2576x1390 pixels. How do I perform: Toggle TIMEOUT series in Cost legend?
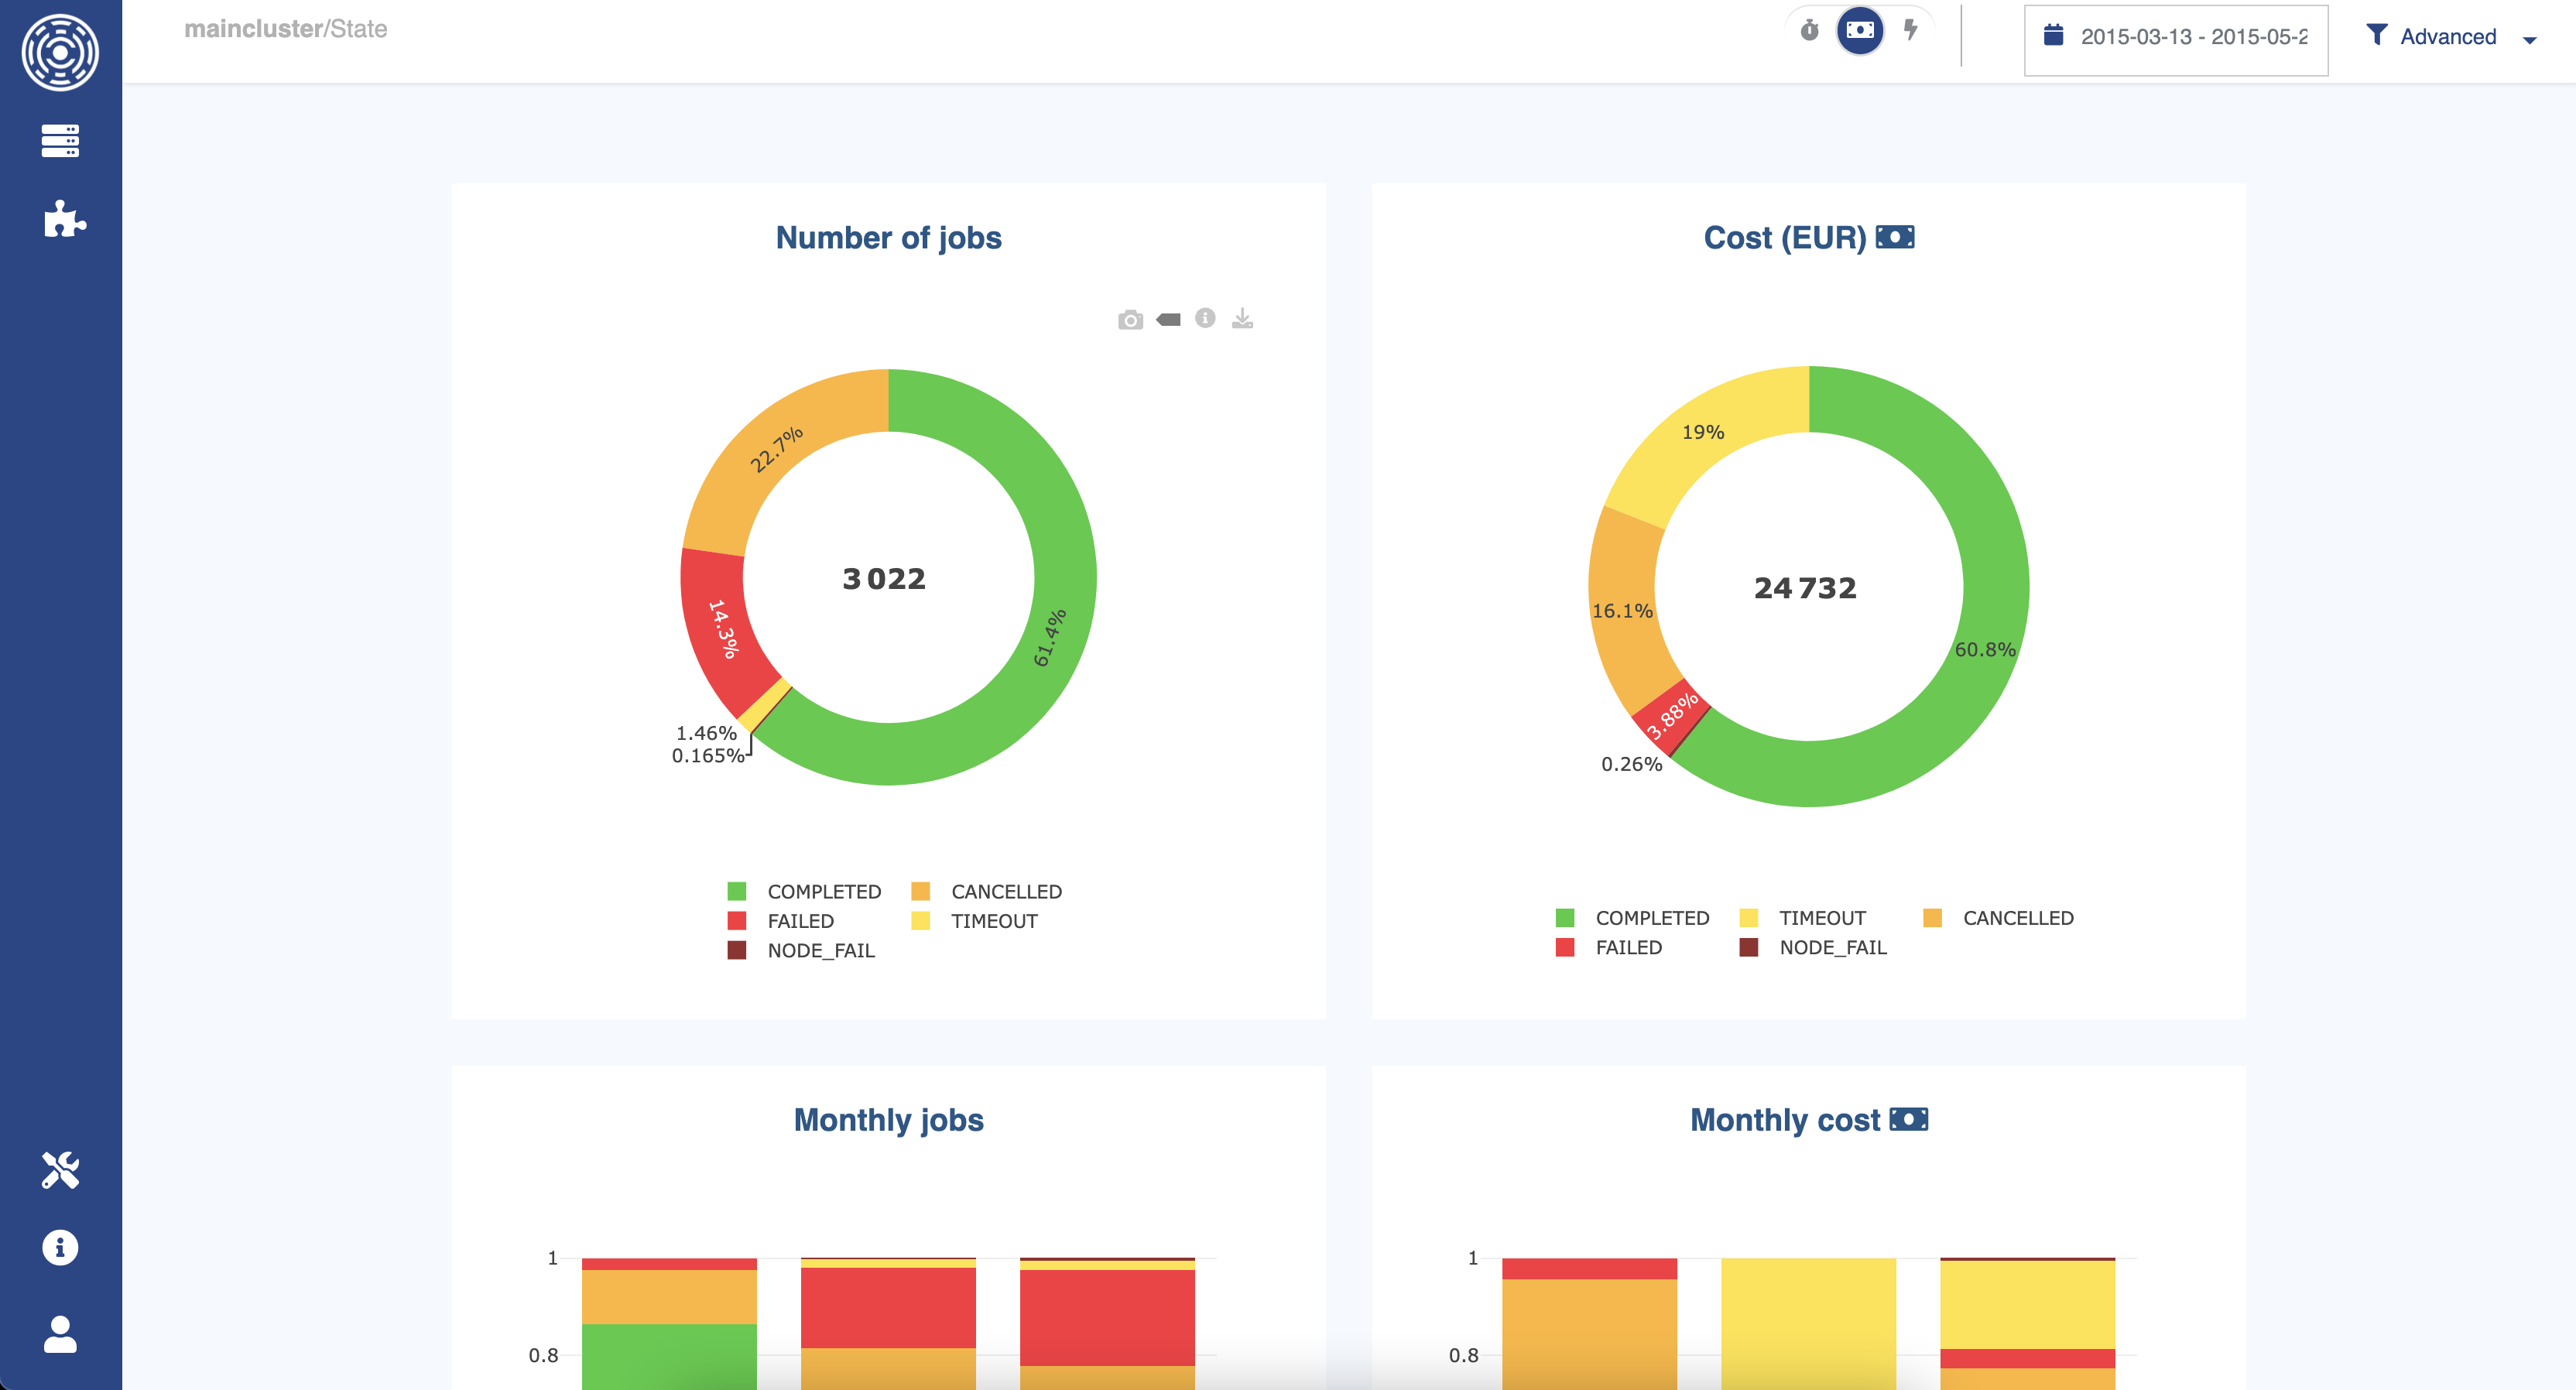[1821, 918]
